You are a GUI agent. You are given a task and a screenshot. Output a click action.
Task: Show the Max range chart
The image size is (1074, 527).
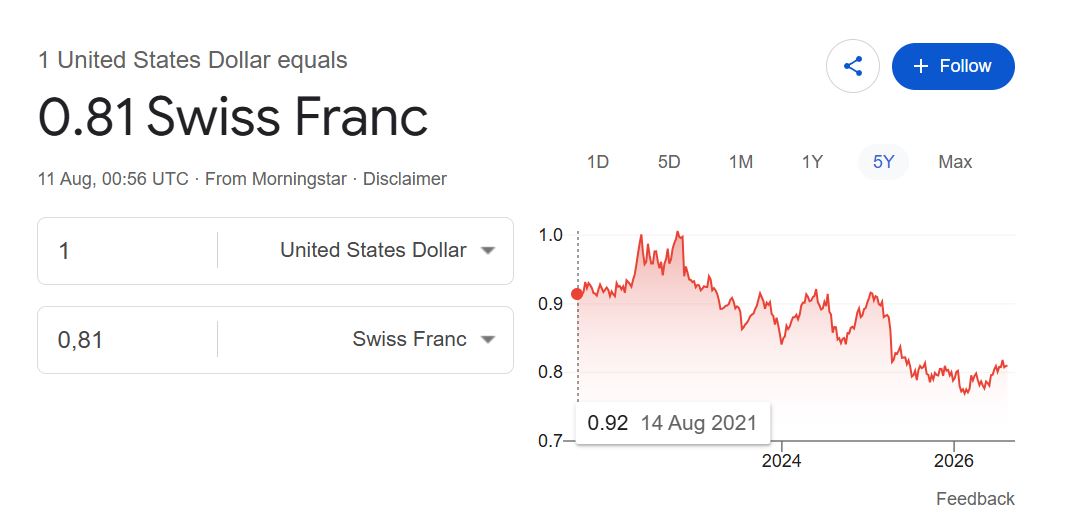955,162
